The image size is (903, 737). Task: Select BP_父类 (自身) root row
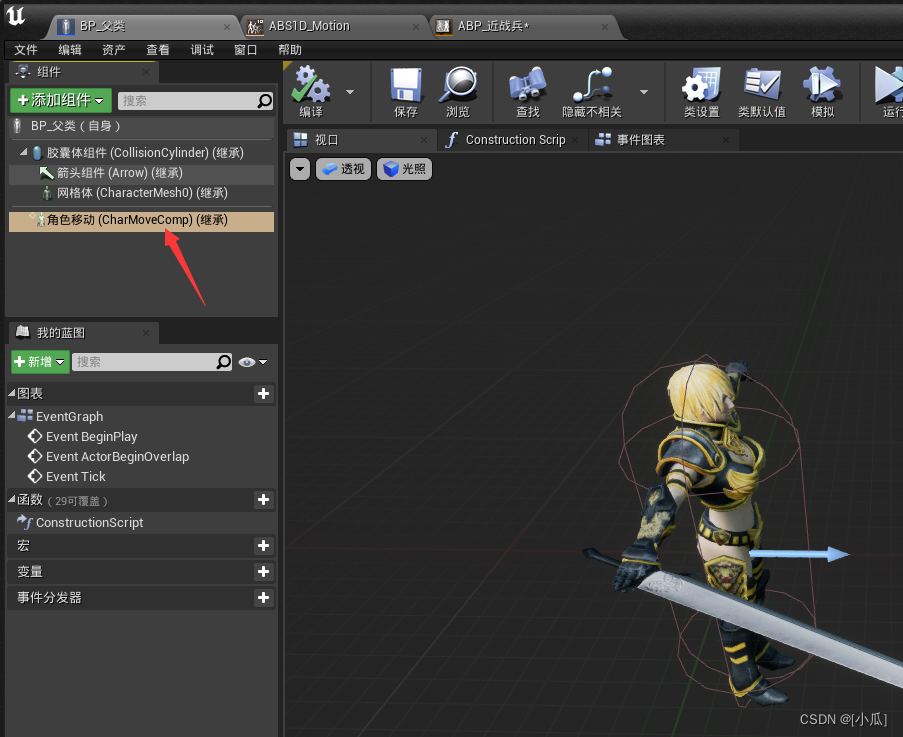tap(142, 126)
